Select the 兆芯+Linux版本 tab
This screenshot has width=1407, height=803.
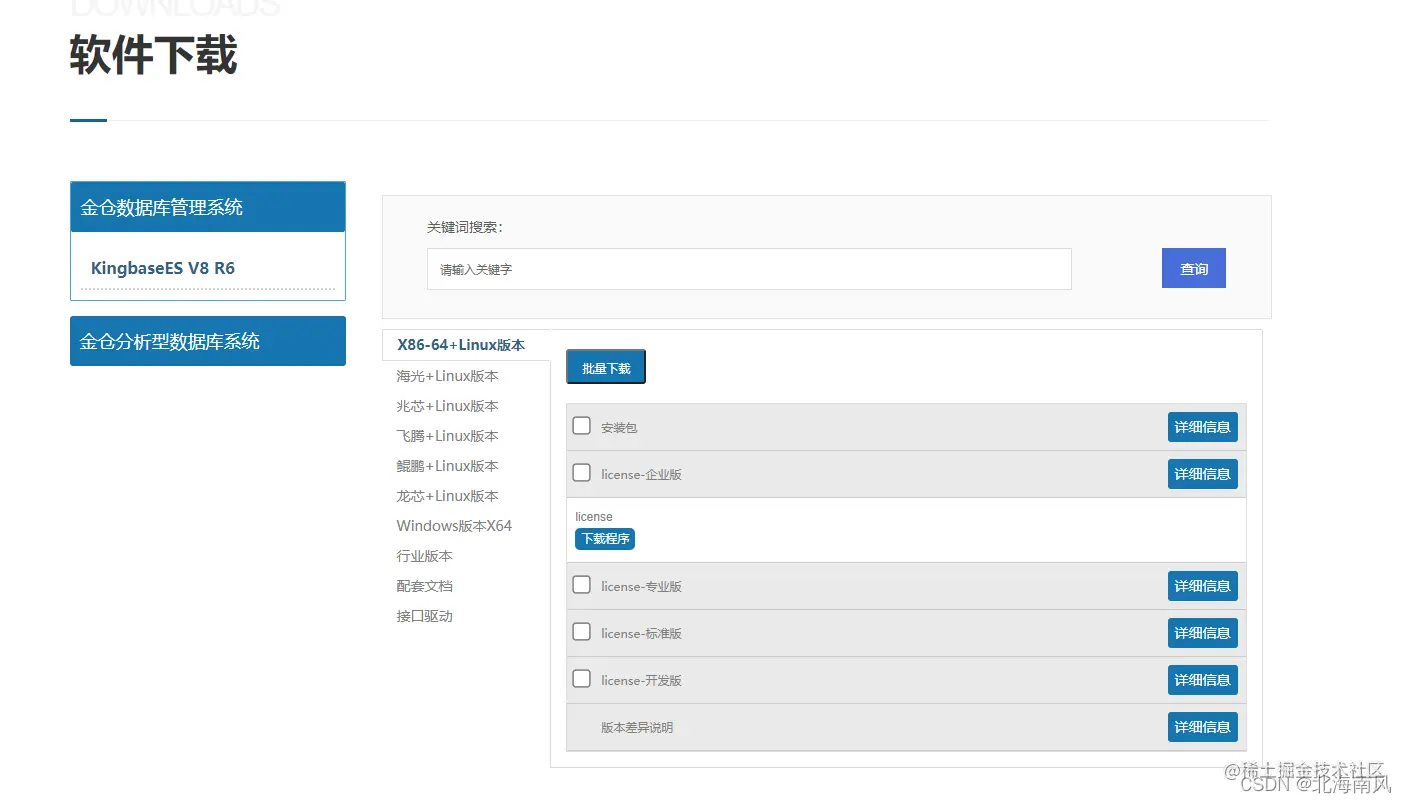click(x=447, y=406)
